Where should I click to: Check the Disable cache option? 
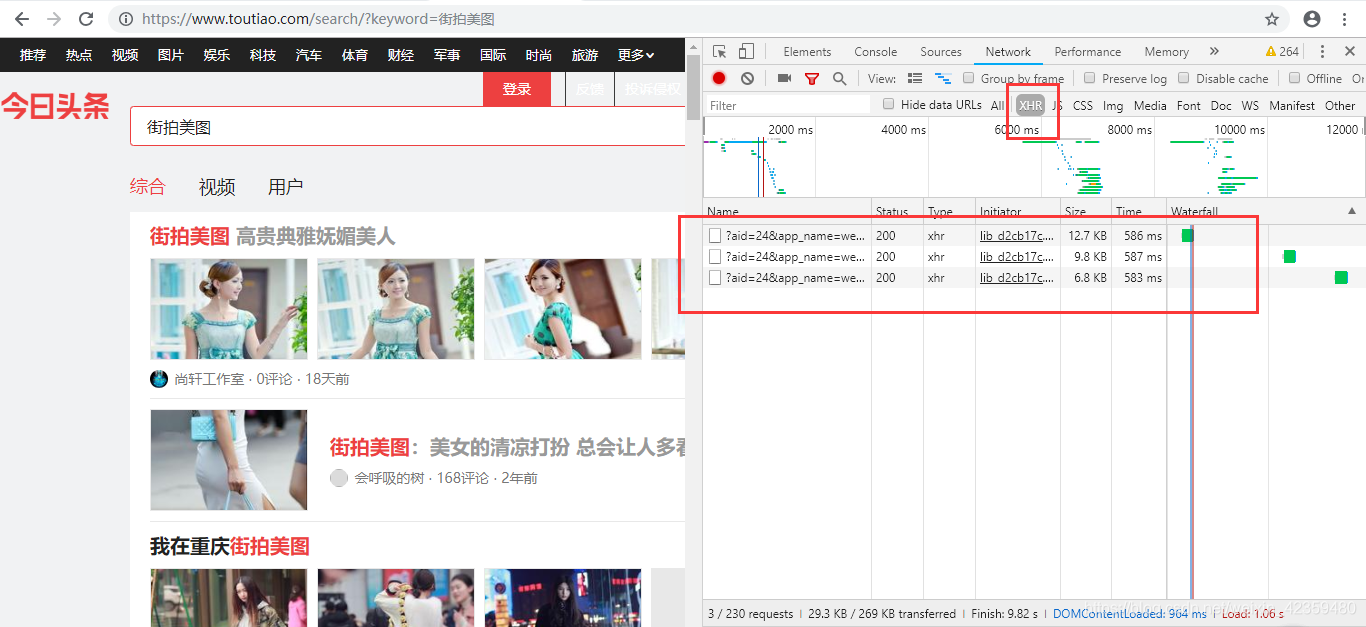pos(1184,78)
